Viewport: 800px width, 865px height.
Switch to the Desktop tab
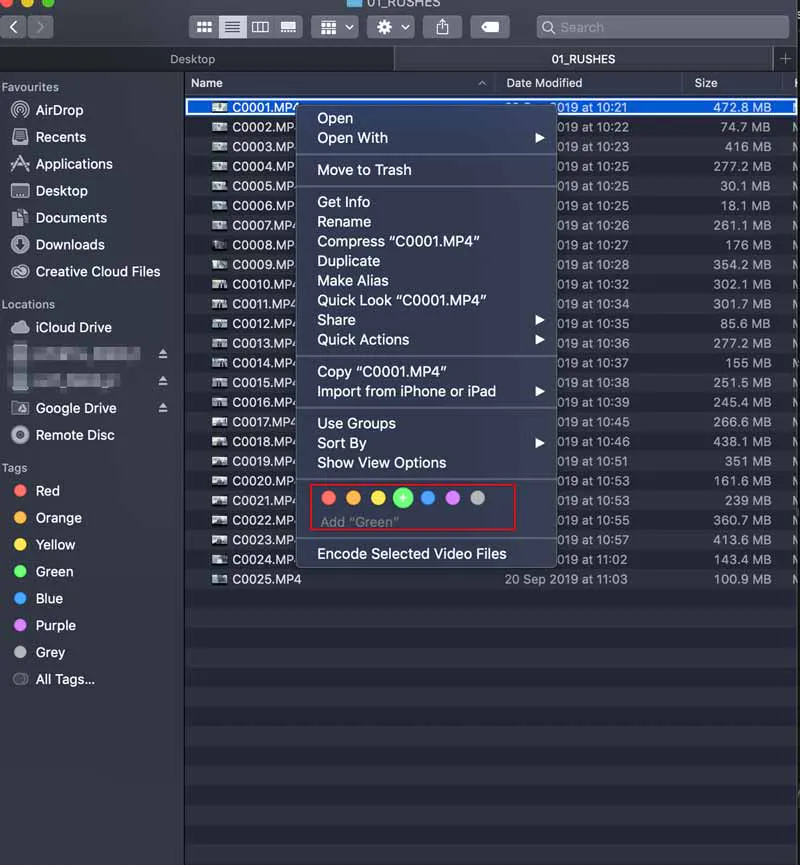[192, 59]
